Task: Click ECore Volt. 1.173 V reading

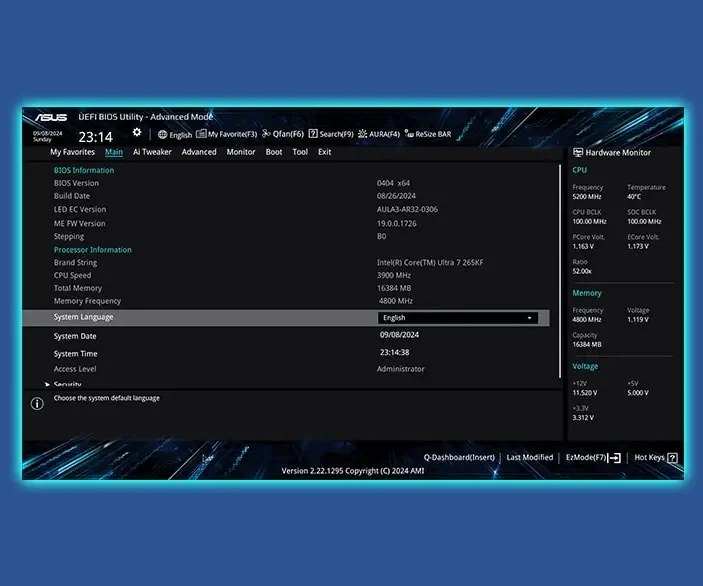Action: [638, 247]
